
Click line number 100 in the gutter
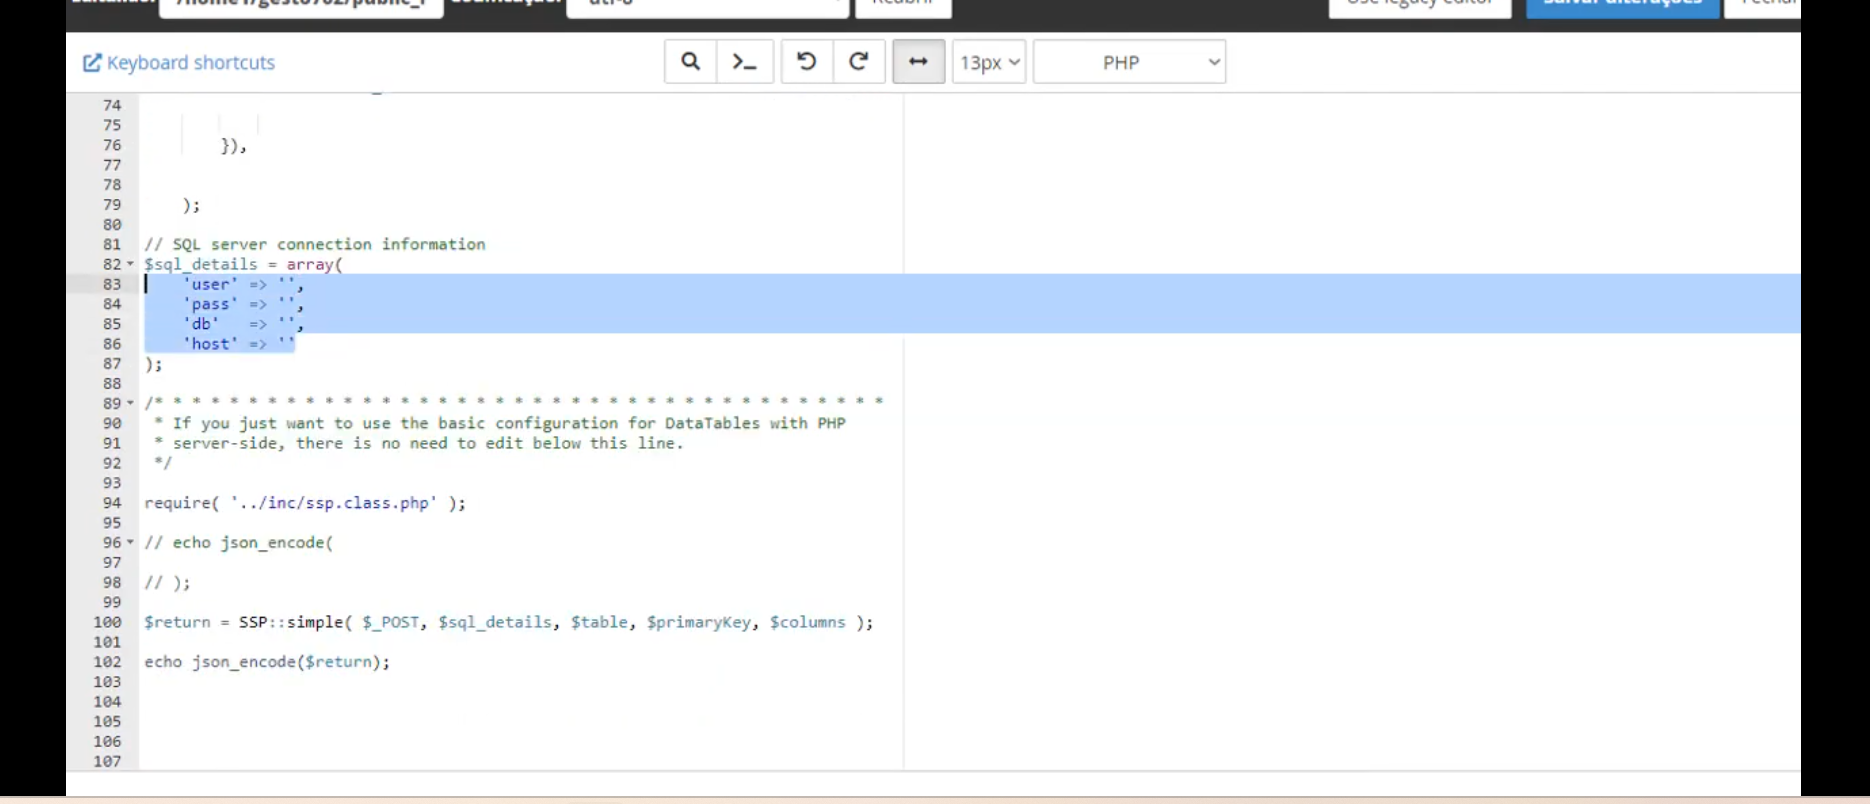(x=108, y=622)
